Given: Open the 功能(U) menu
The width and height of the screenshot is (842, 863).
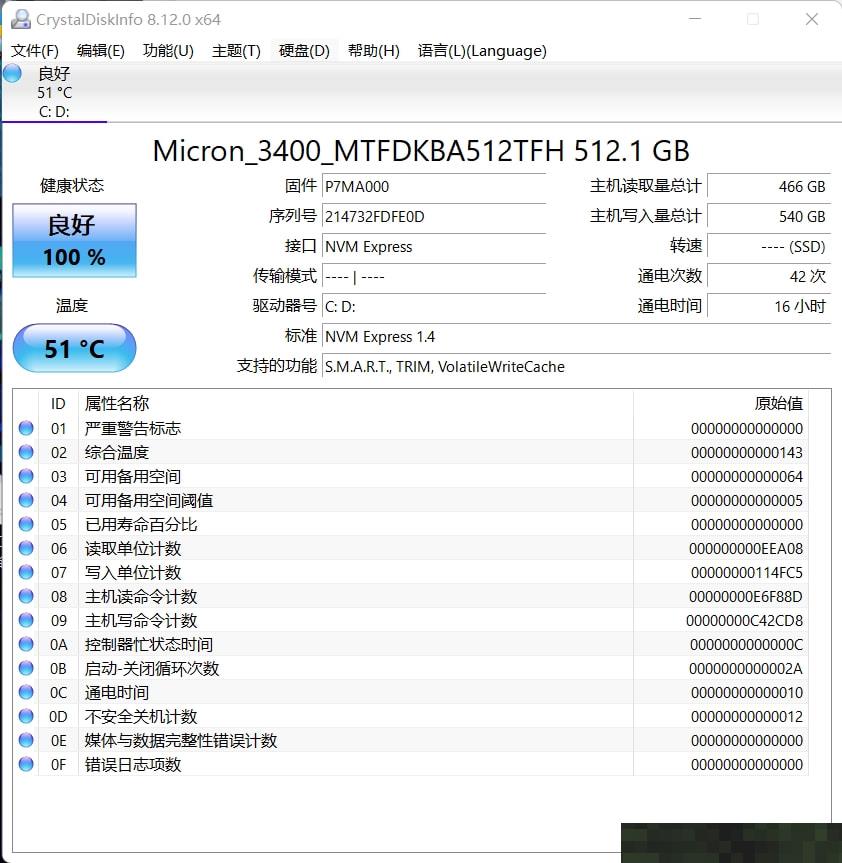Looking at the screenshot, I should (x=168, y=51).
